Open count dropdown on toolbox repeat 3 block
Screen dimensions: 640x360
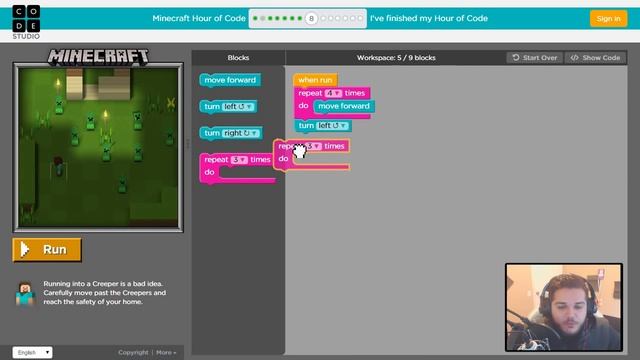tap(239, 160)
